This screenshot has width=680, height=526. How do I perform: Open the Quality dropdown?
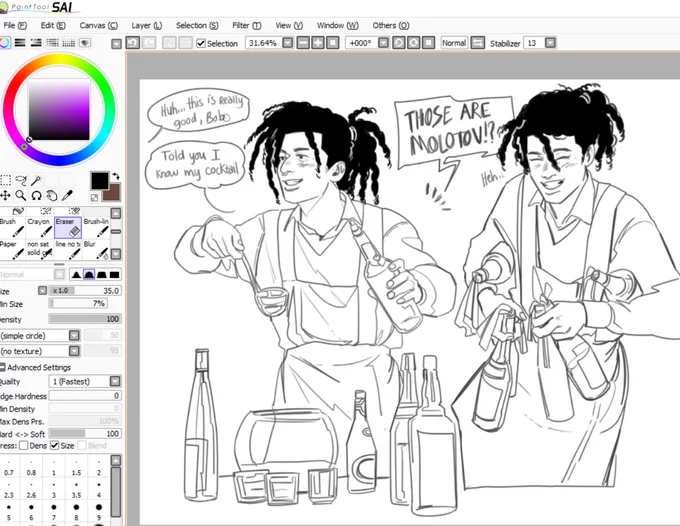(x=115, y=382)
